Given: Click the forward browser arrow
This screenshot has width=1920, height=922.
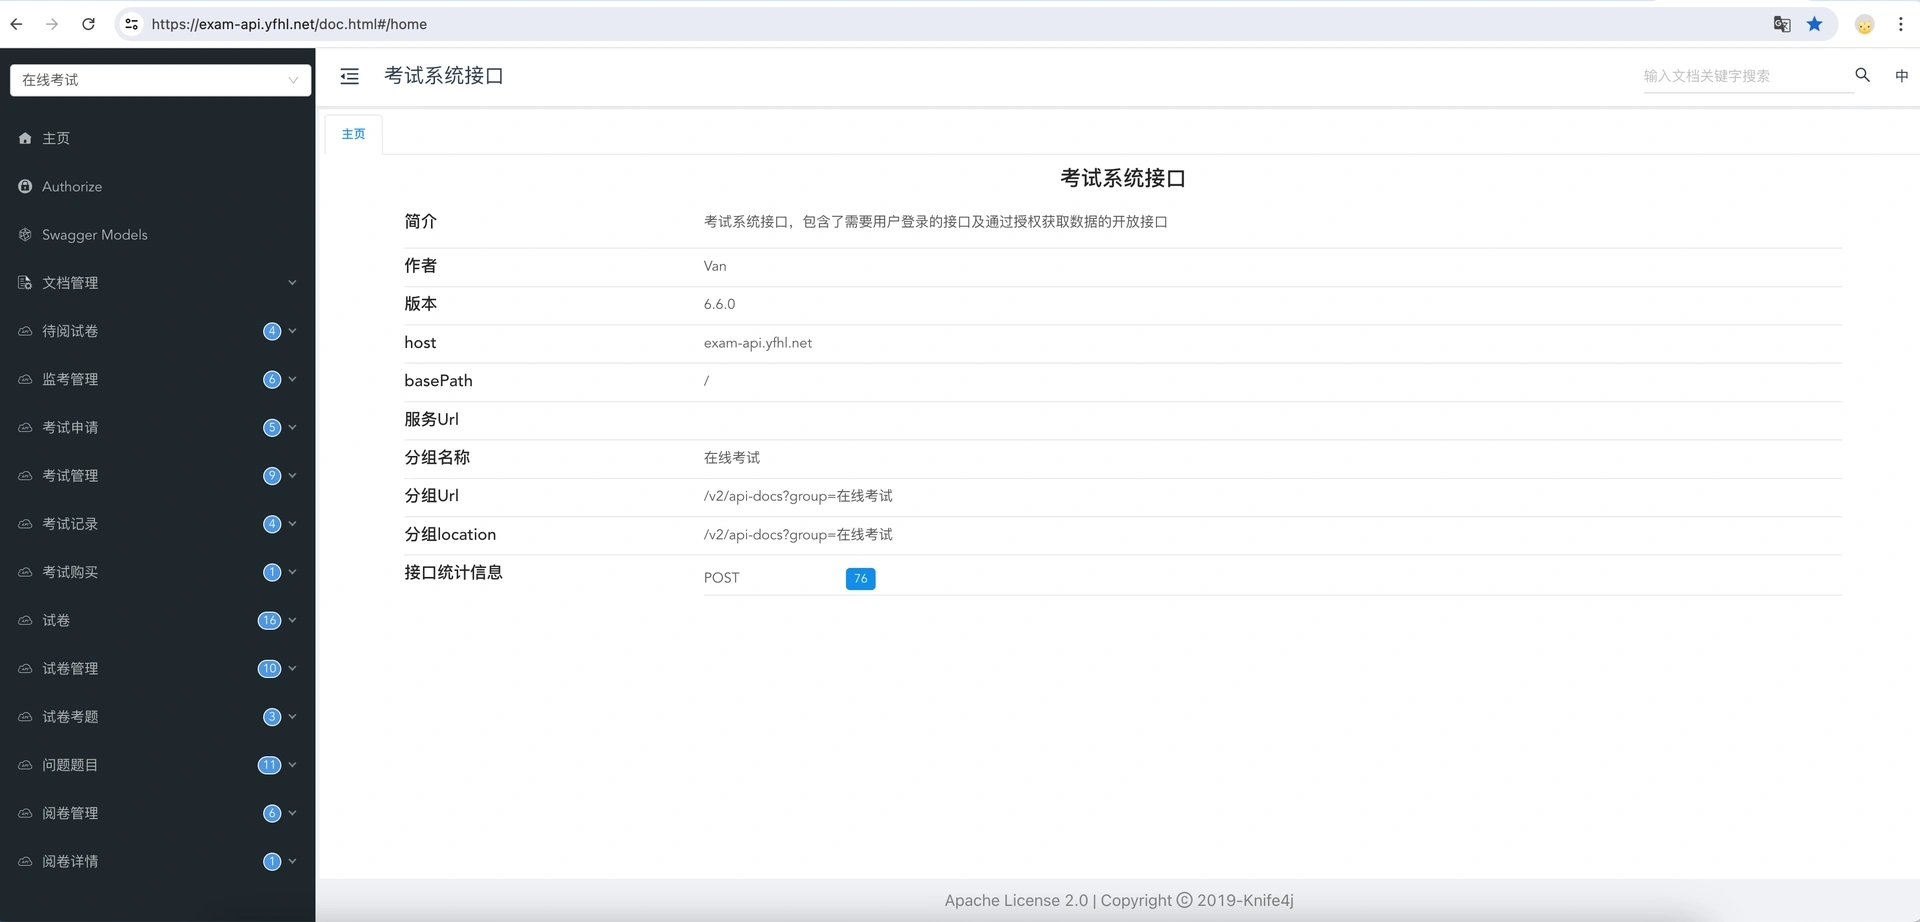Looking at the screenshot, I should 52,24.
